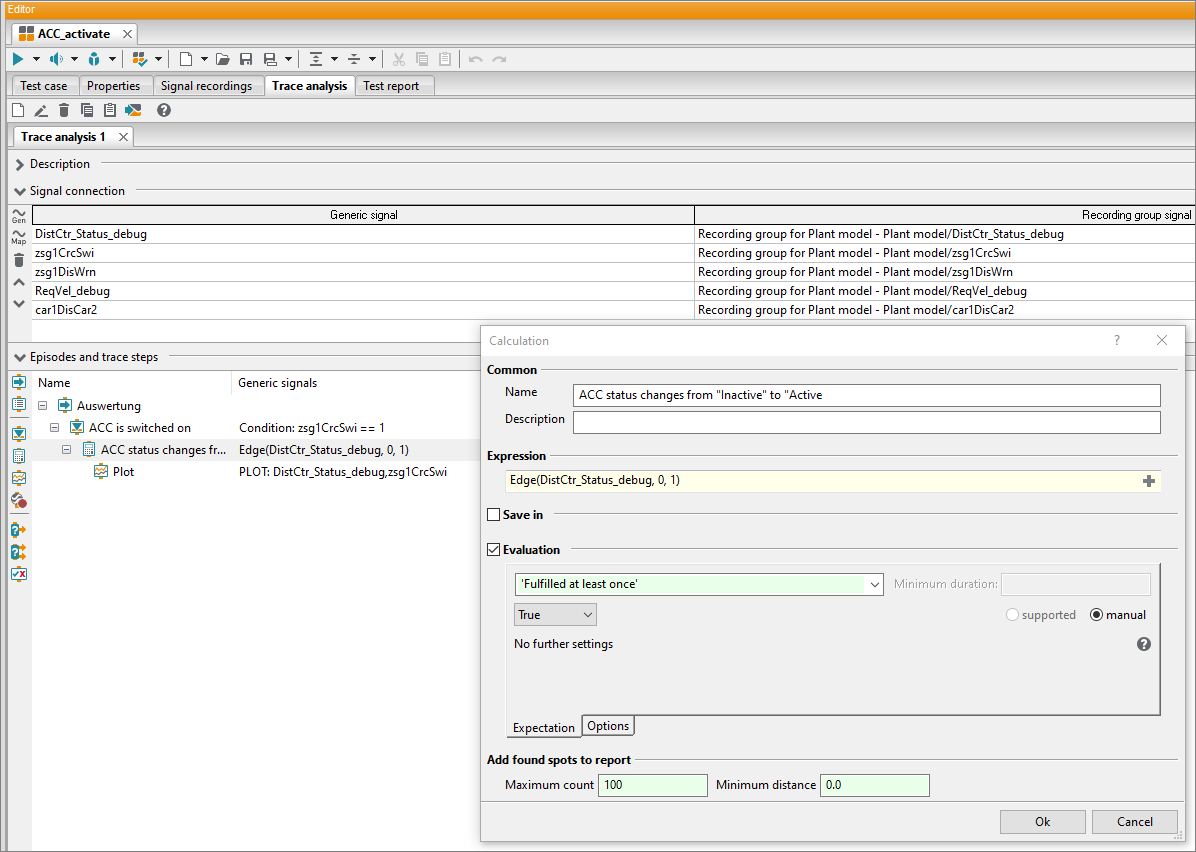Click the Cancel button
The width and height of the screenshot is (1196, 852).
click(x=1135, y=821)
